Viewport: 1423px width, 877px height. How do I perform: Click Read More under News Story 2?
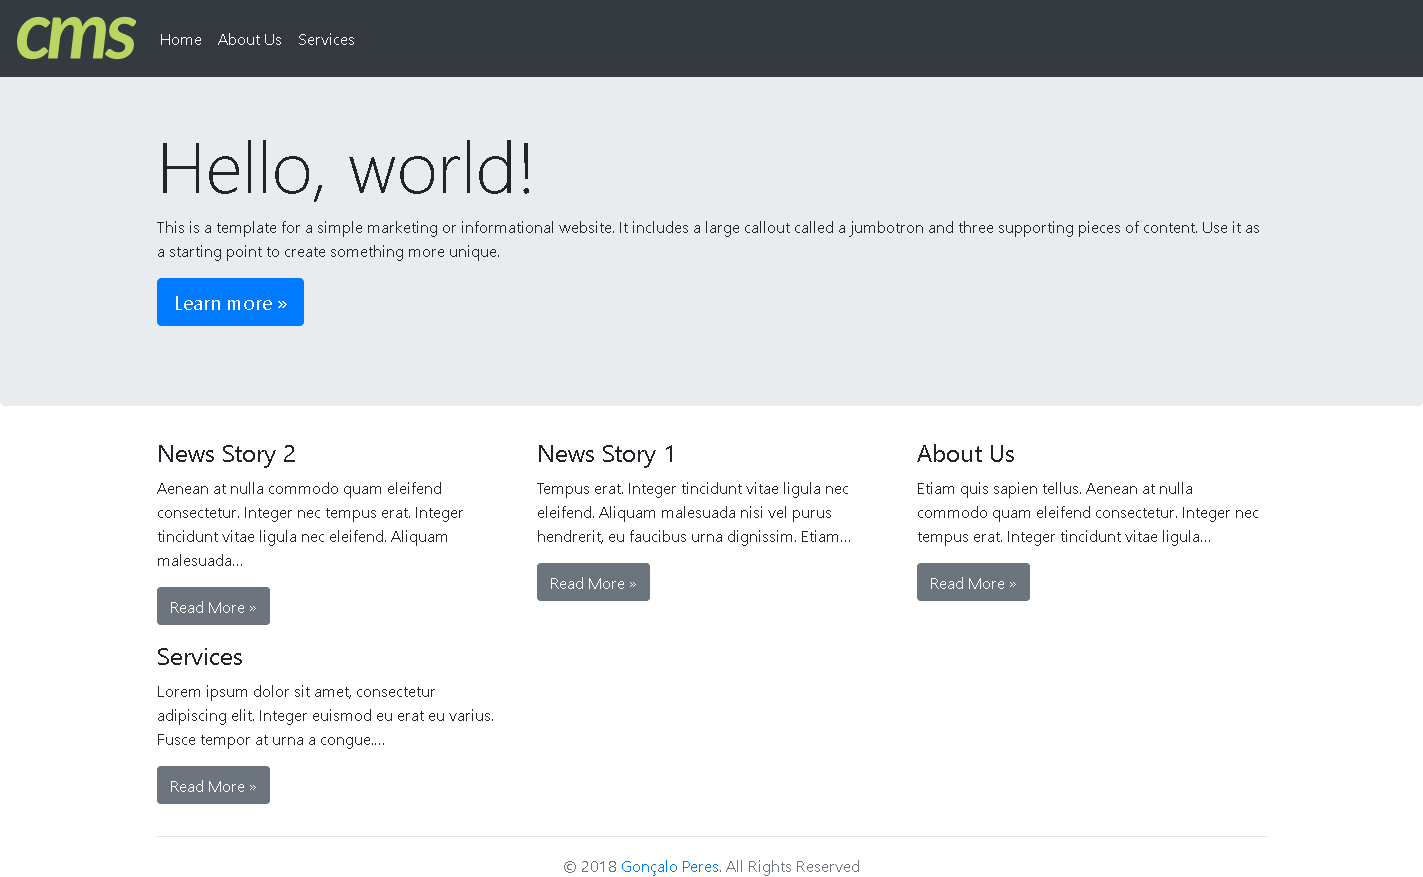[213, 607]
